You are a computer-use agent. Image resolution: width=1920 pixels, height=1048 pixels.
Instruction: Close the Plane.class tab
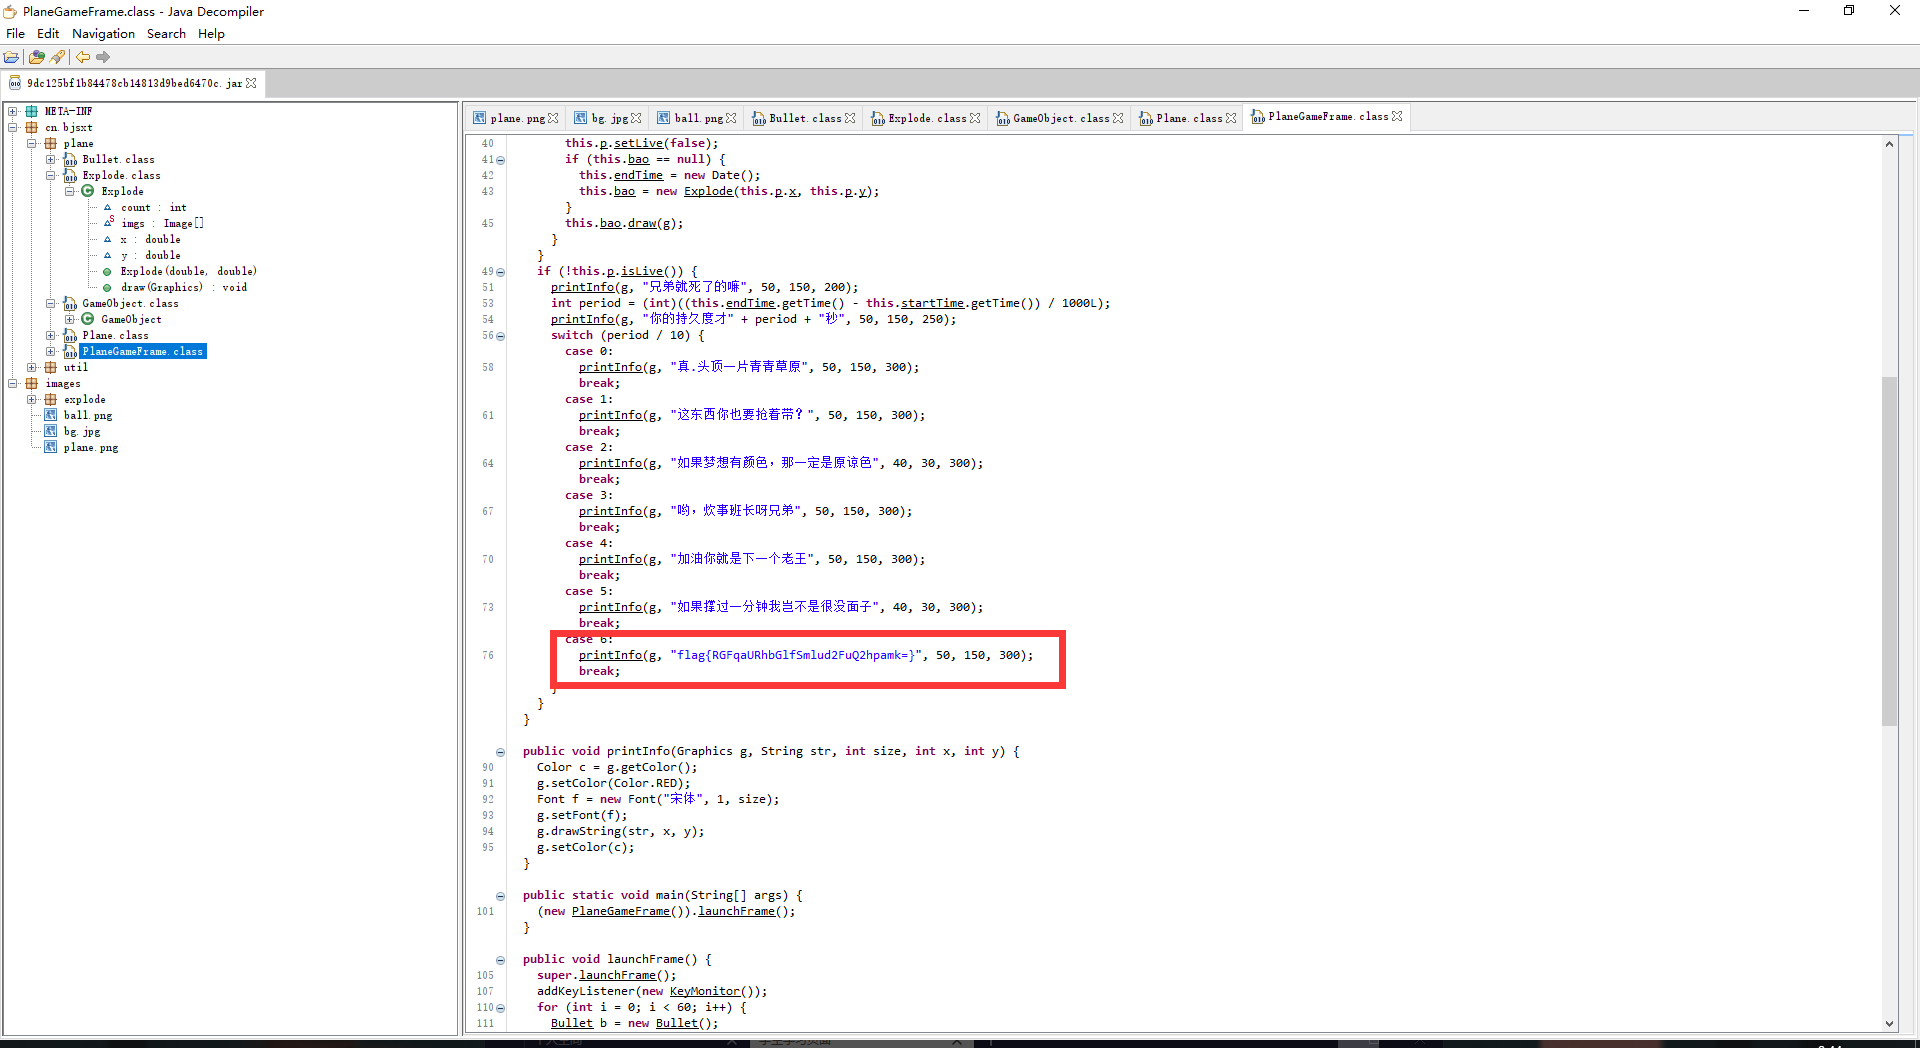pos(1231,118)
